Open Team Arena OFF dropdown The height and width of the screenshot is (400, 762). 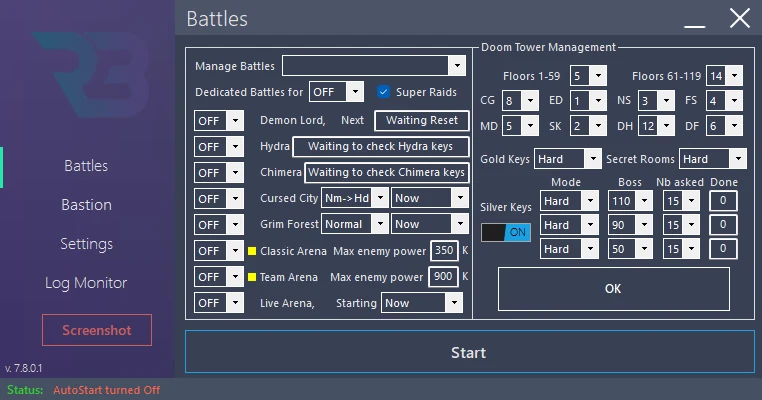(219, 277)
